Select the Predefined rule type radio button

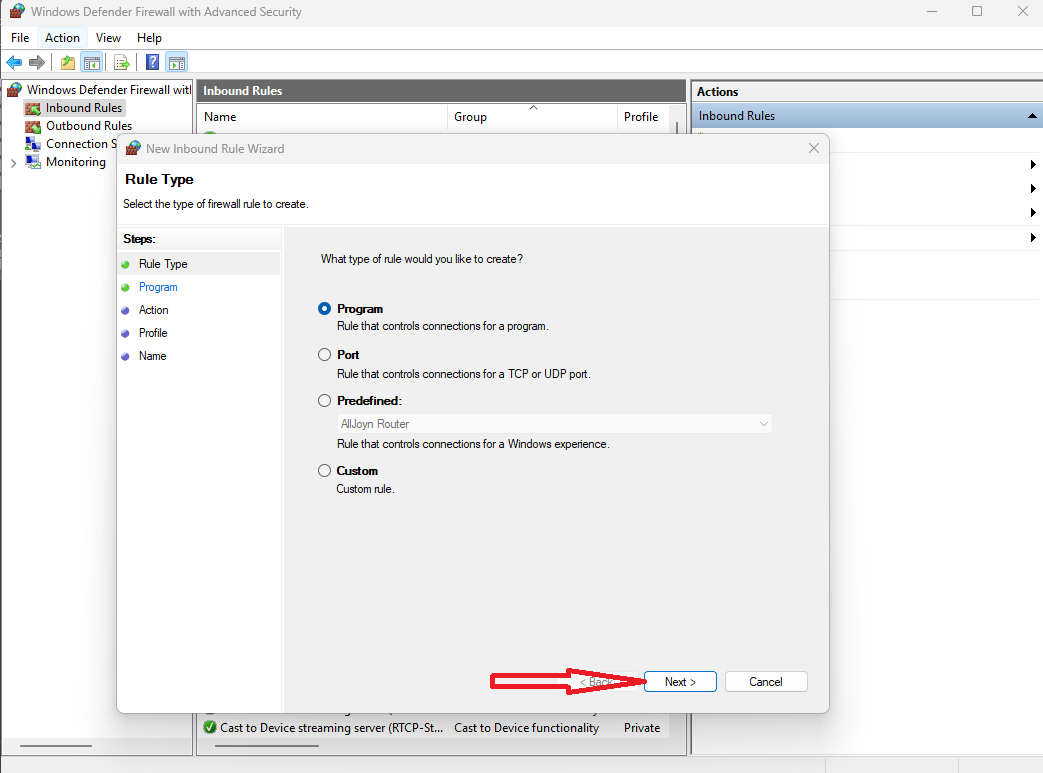pyautogui.click(x=324, y=401)
